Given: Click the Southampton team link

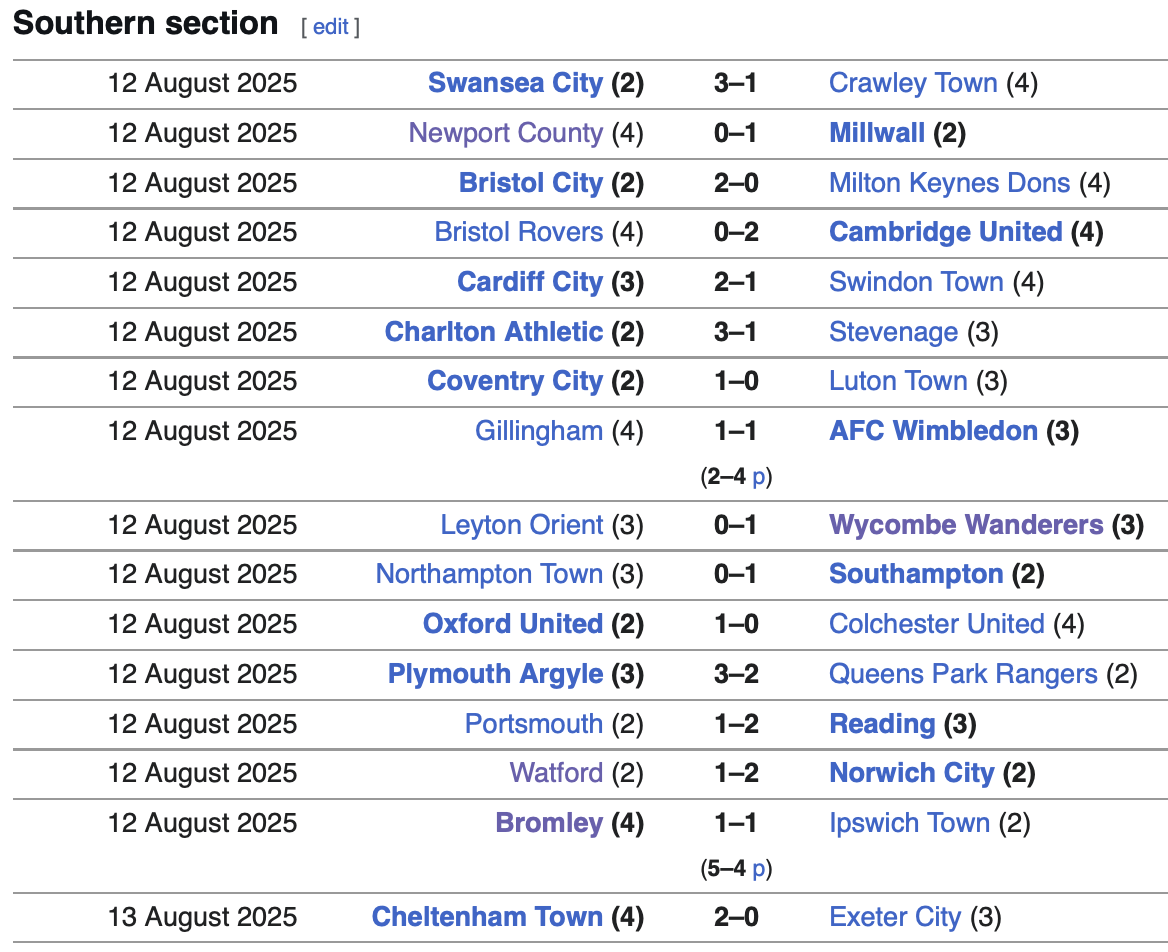Looking at the screenshot, I should (x=916, y=574).
